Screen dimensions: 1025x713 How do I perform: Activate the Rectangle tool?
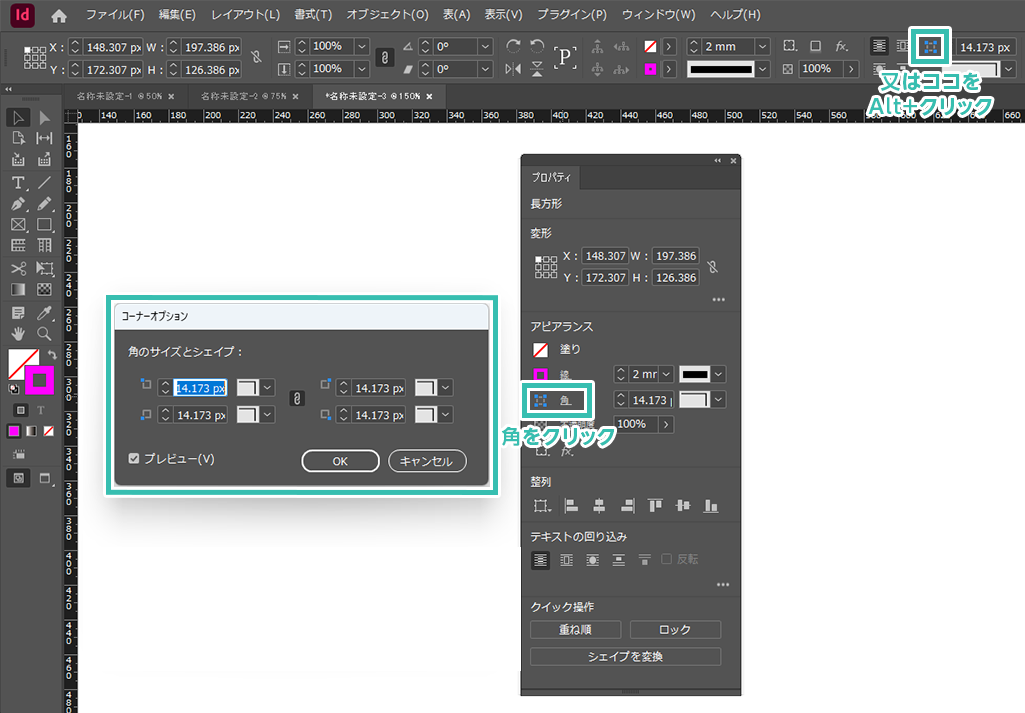(44, 225)
